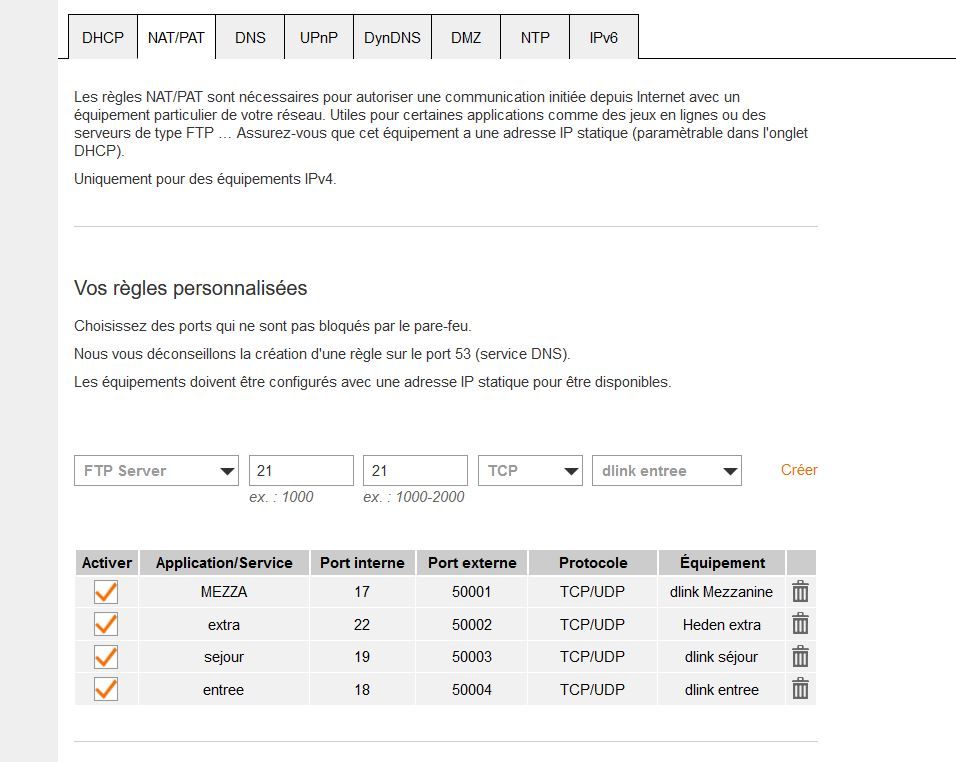Select the DynDNS tab
The image size is (956, 762).
point(392,38)
